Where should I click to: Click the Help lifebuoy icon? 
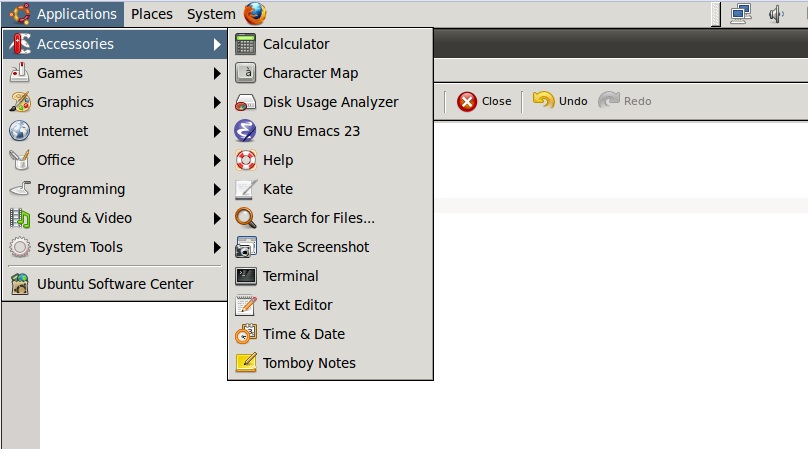[245, 160]
